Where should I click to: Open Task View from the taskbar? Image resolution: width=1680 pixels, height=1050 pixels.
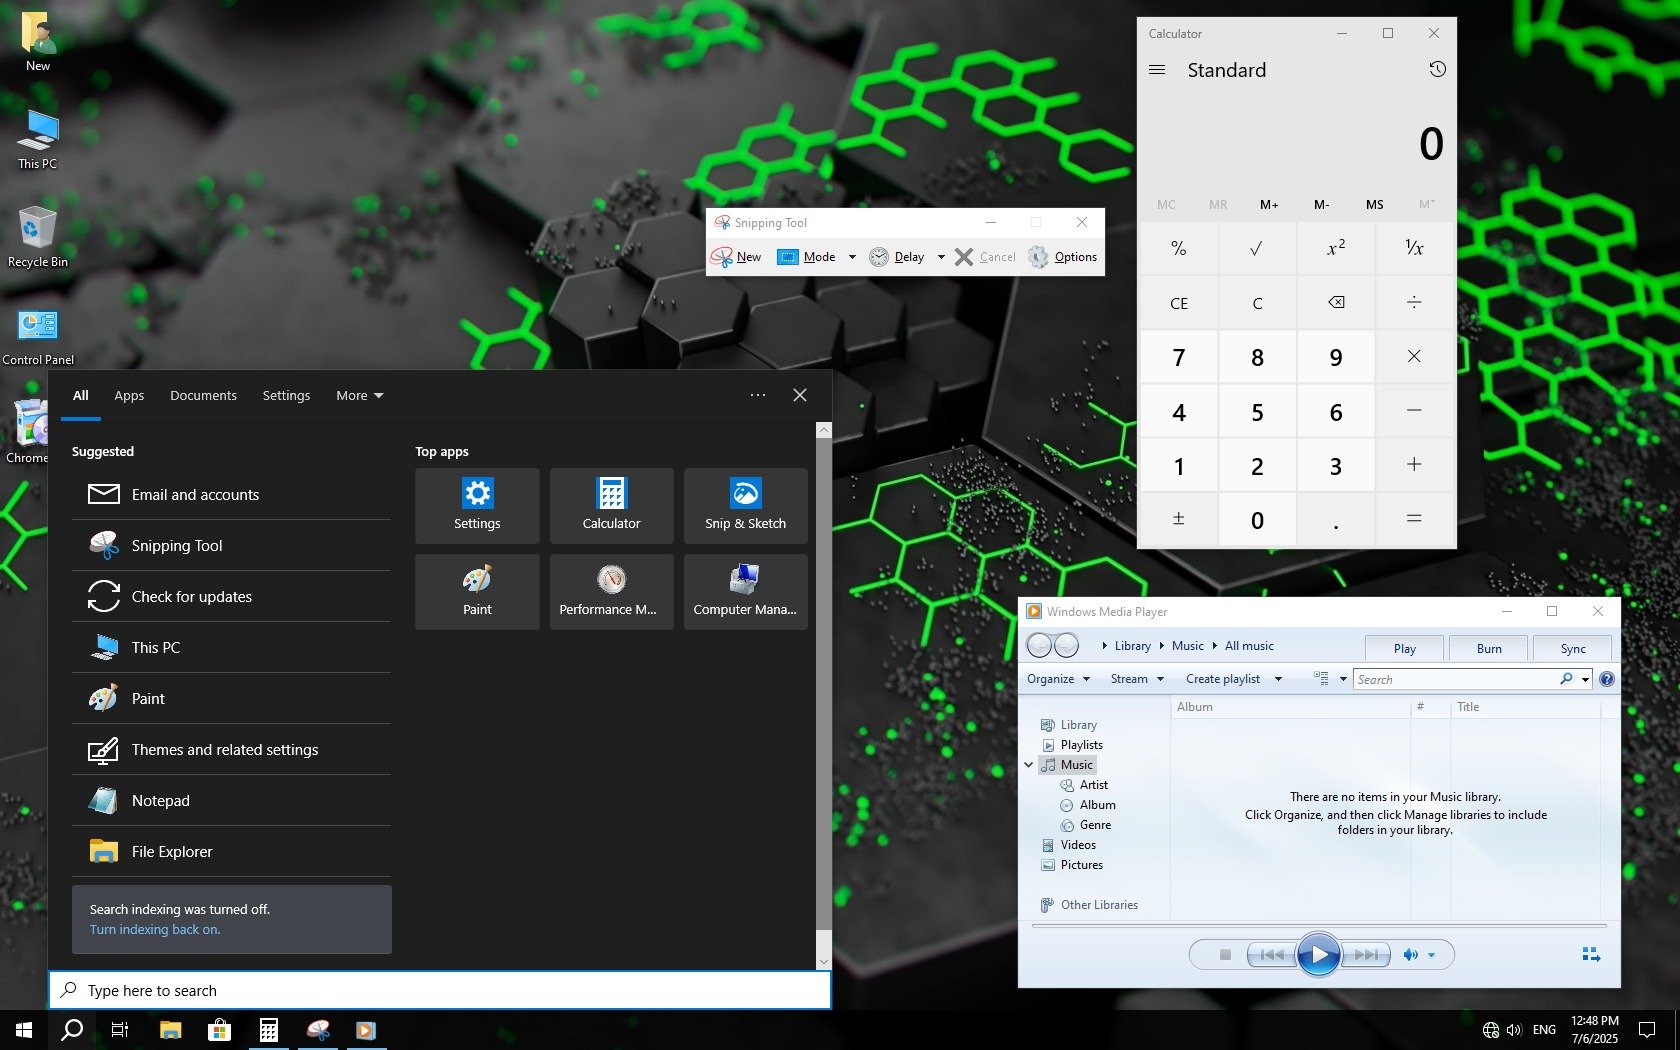tap(120, 1030)
